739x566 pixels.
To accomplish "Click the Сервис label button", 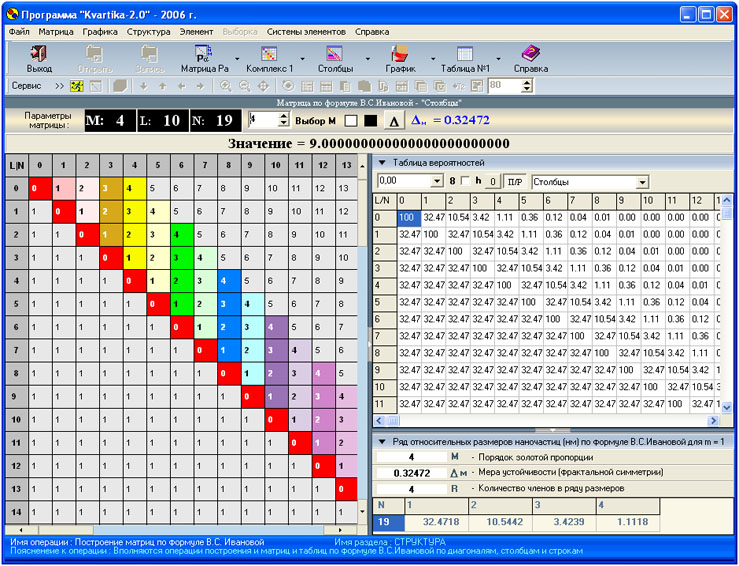I will 26,86.
